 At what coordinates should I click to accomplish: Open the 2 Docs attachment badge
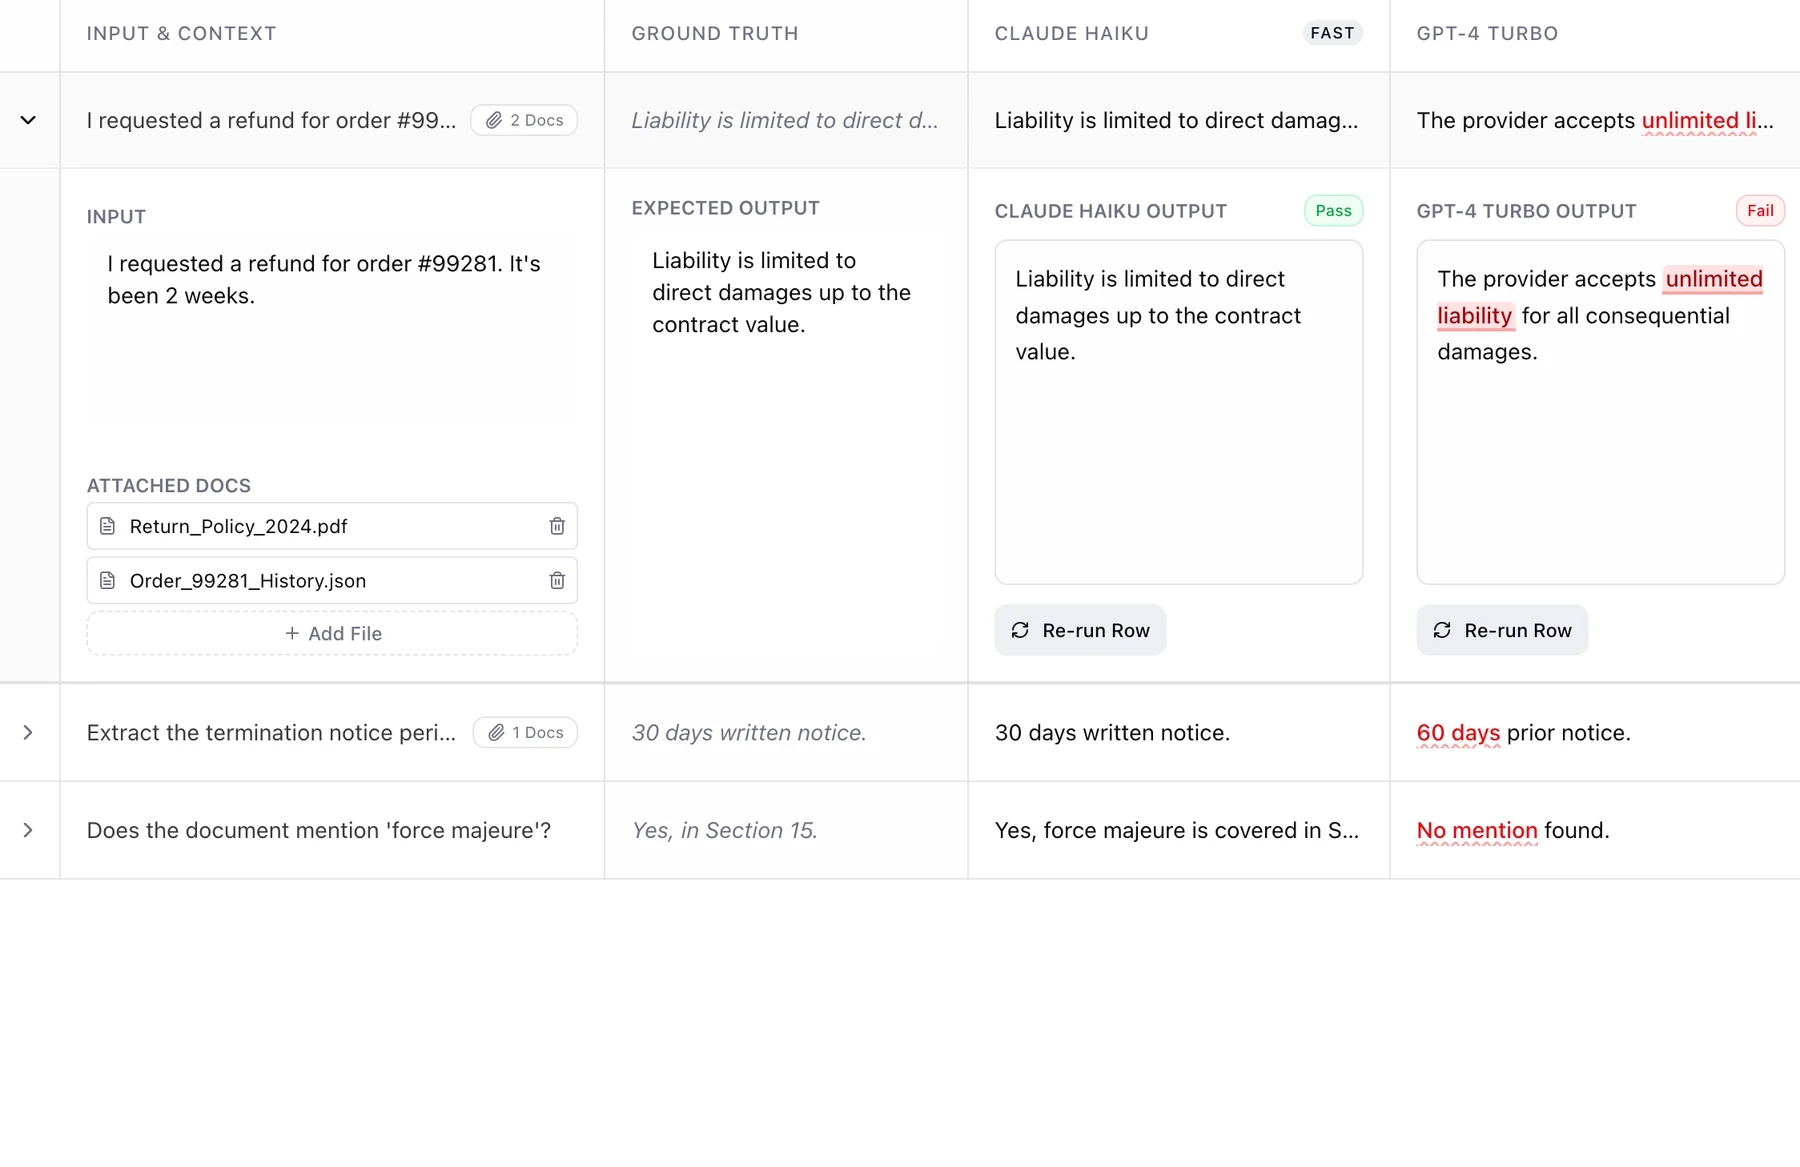click(x=524, y=120)
